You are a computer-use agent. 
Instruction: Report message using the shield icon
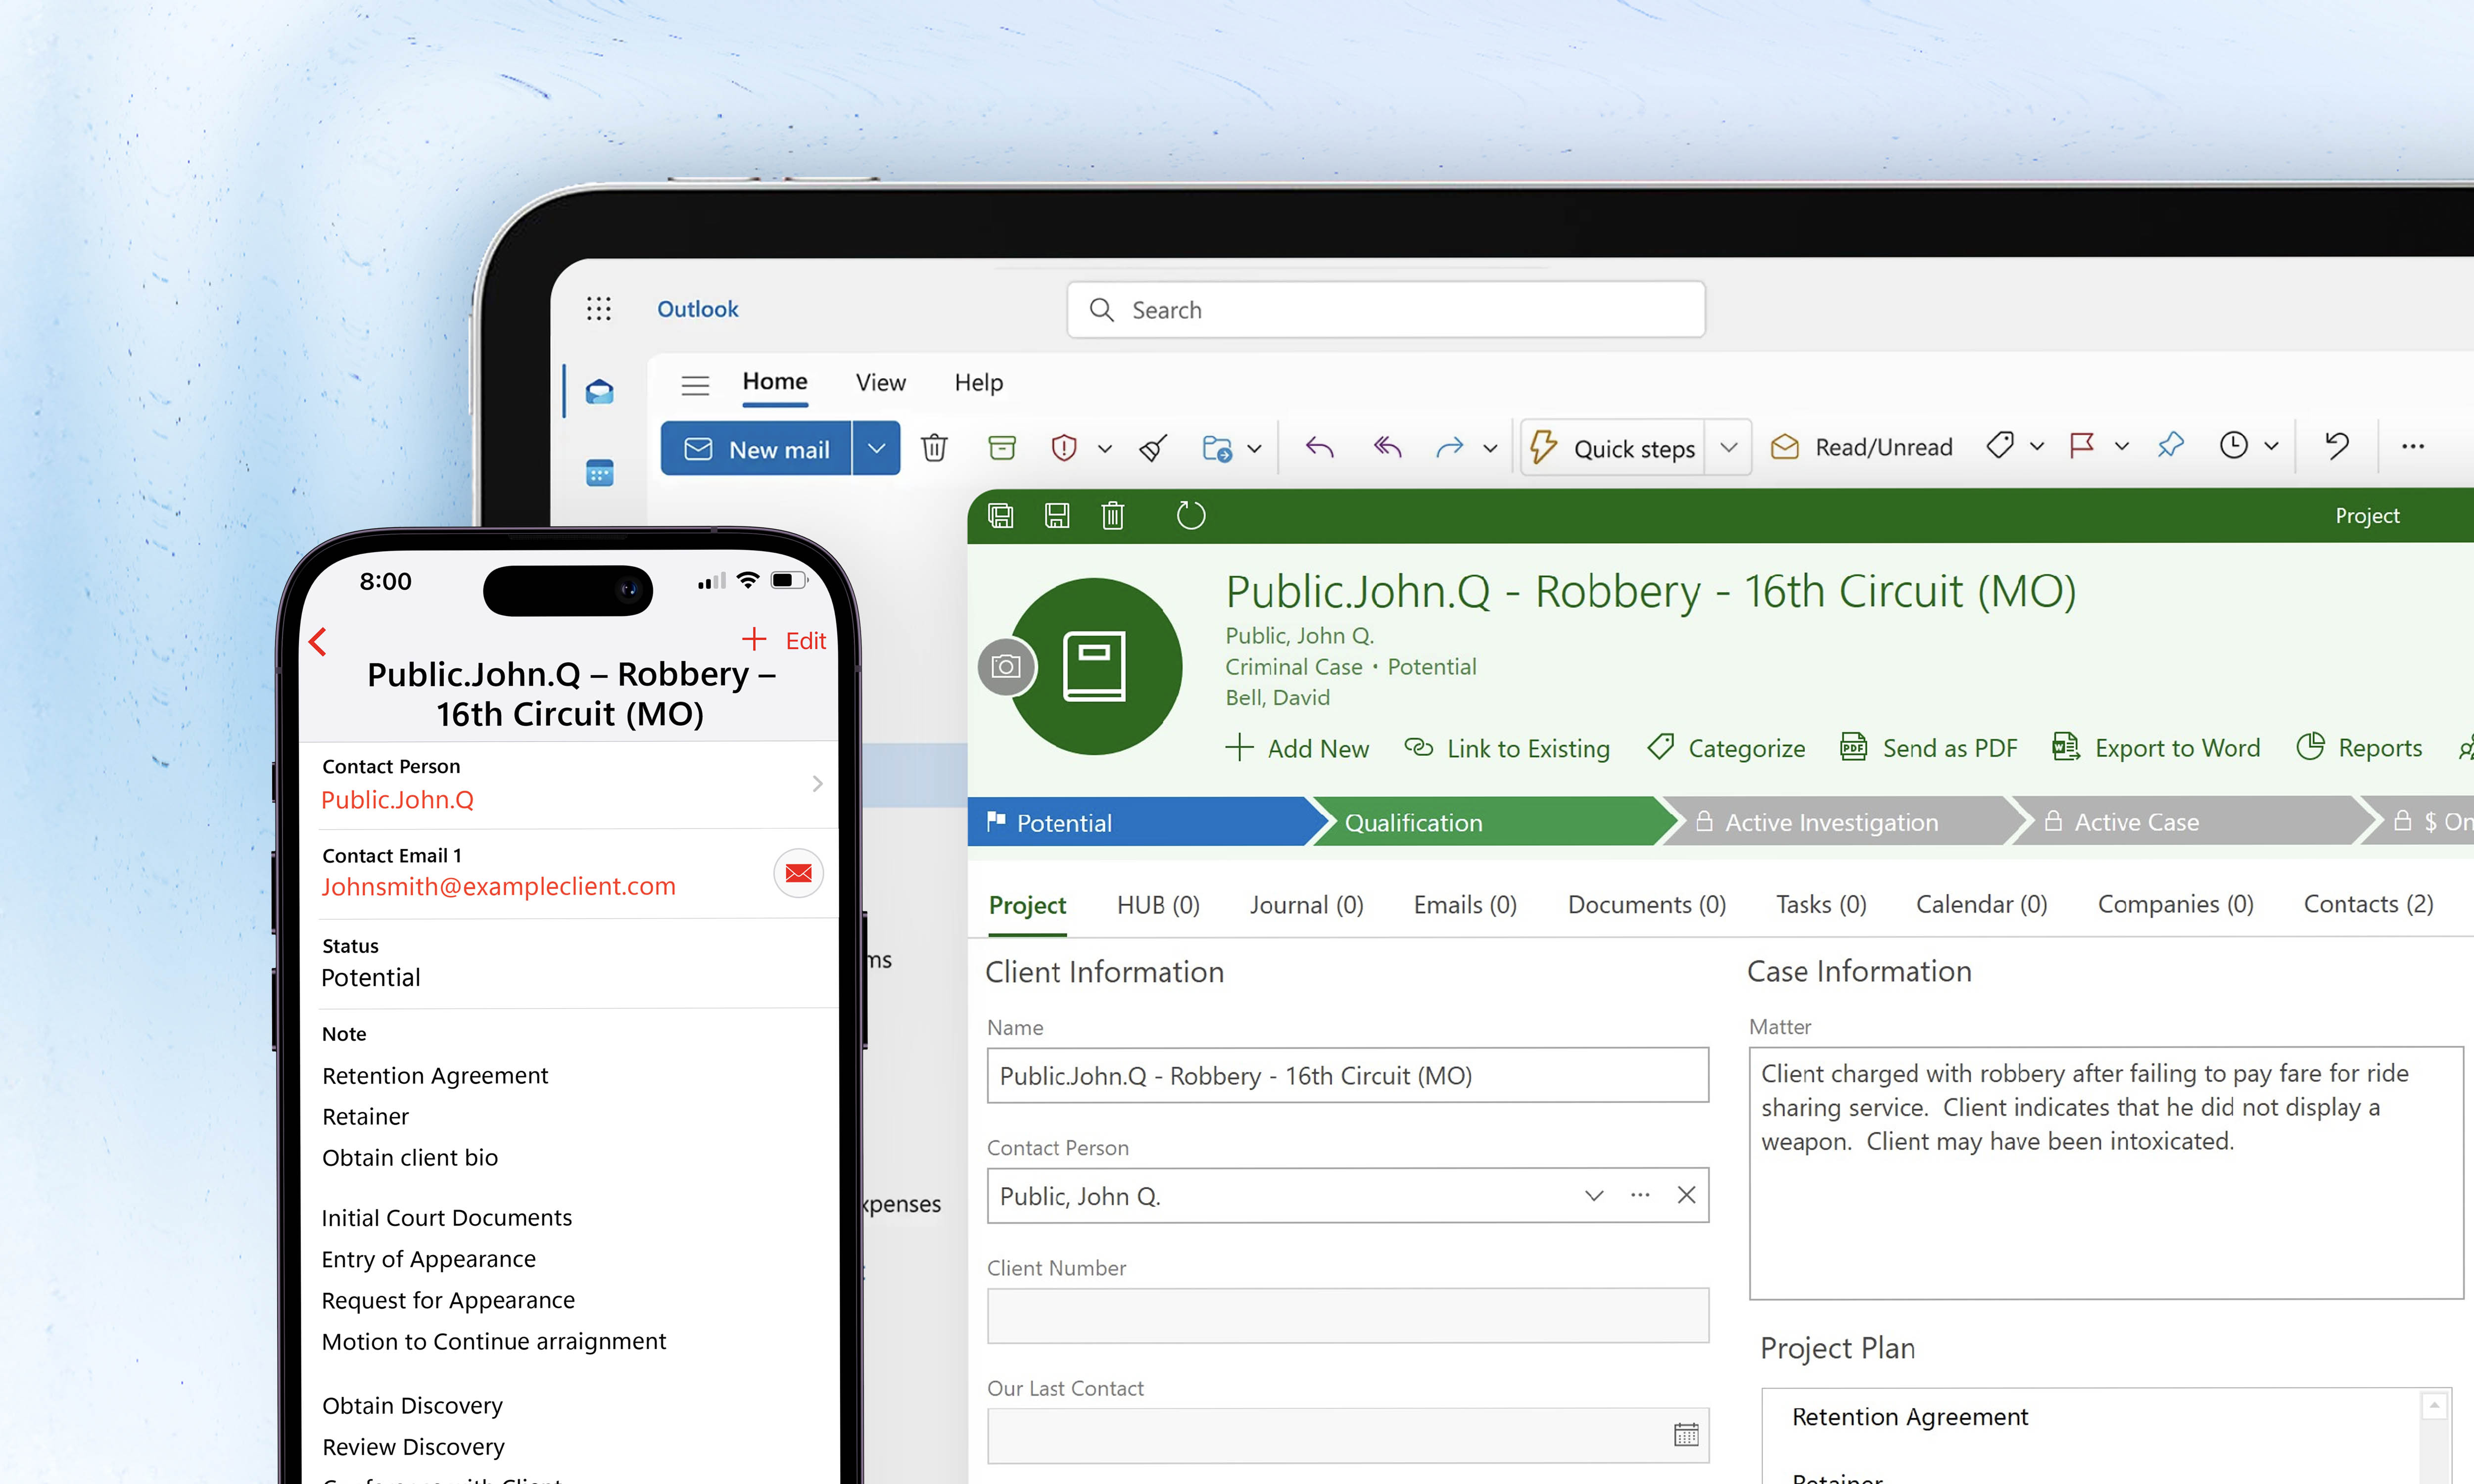[1064, 447]
